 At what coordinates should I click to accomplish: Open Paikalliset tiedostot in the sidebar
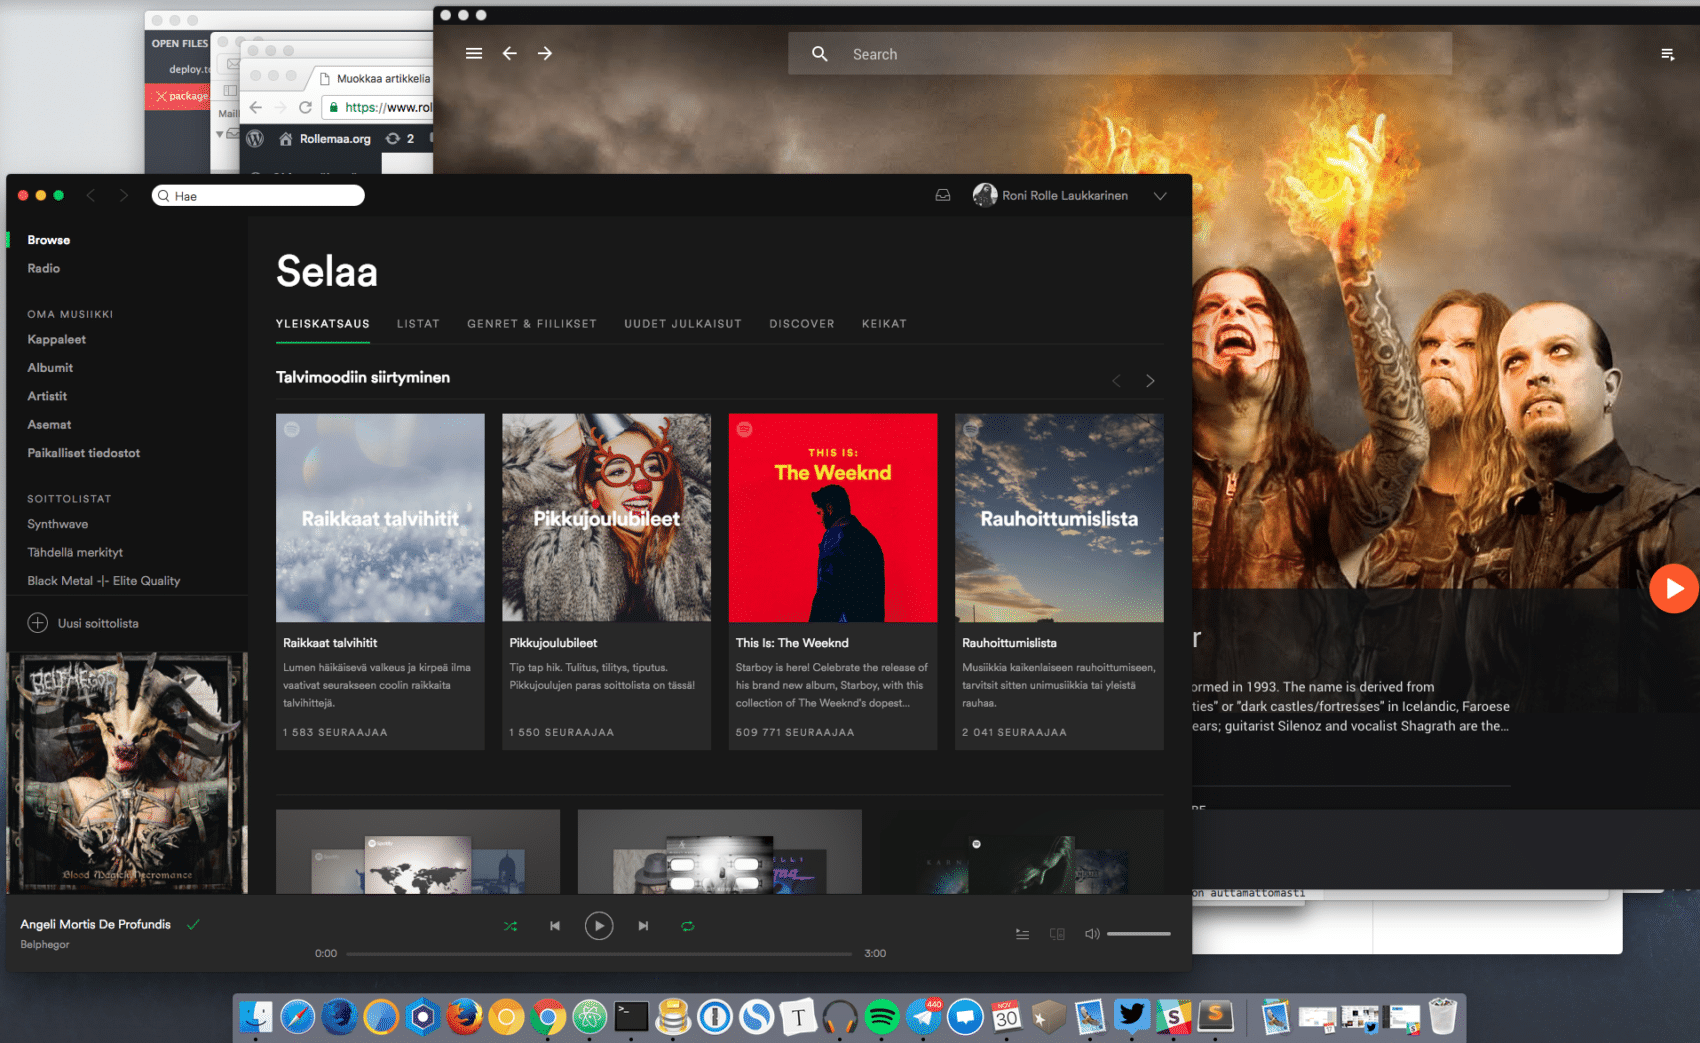84,453
